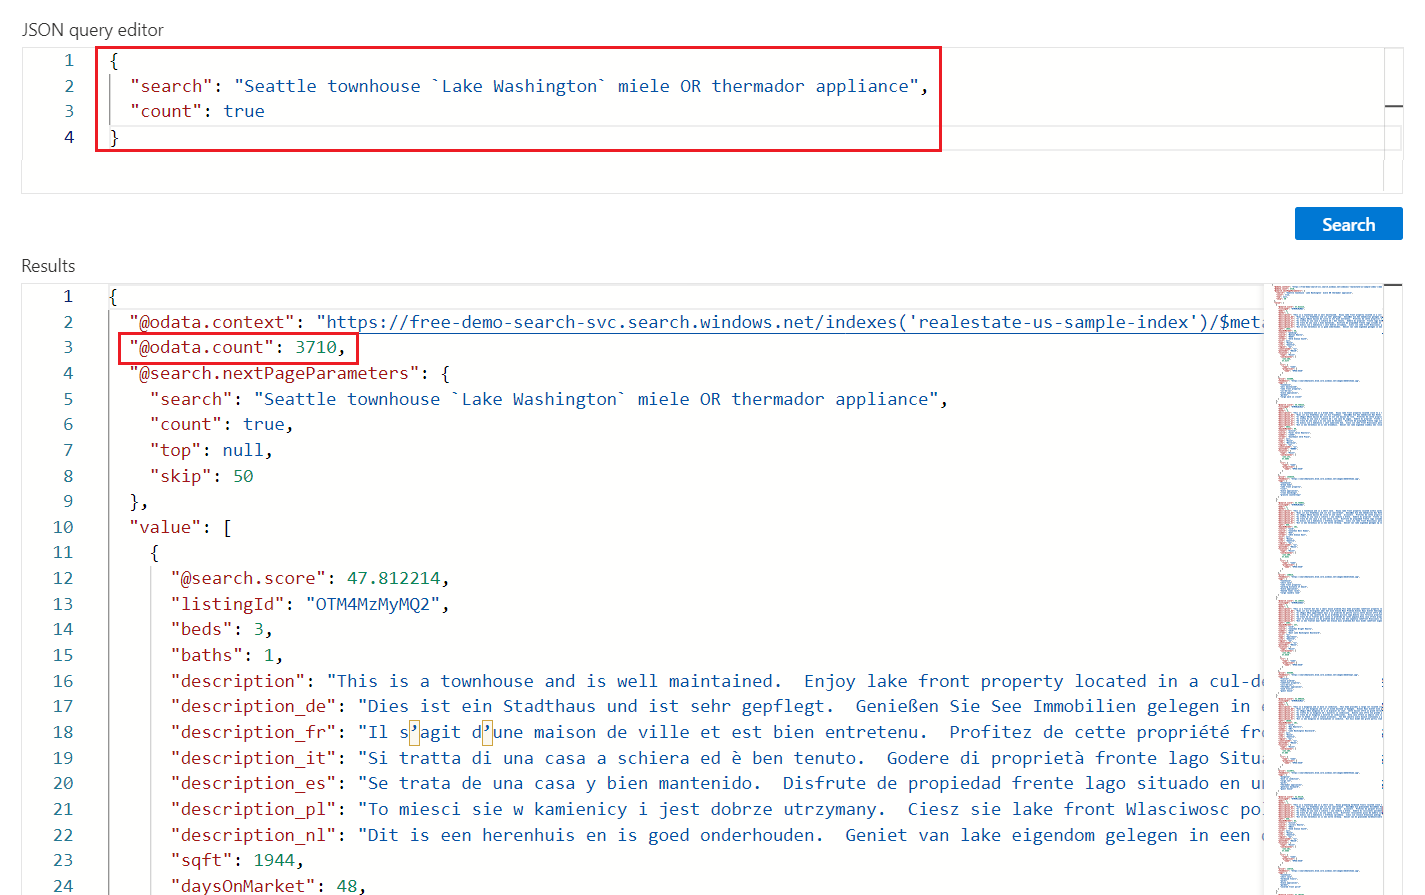Click the "value": [ line in Results

click(180, 527)
